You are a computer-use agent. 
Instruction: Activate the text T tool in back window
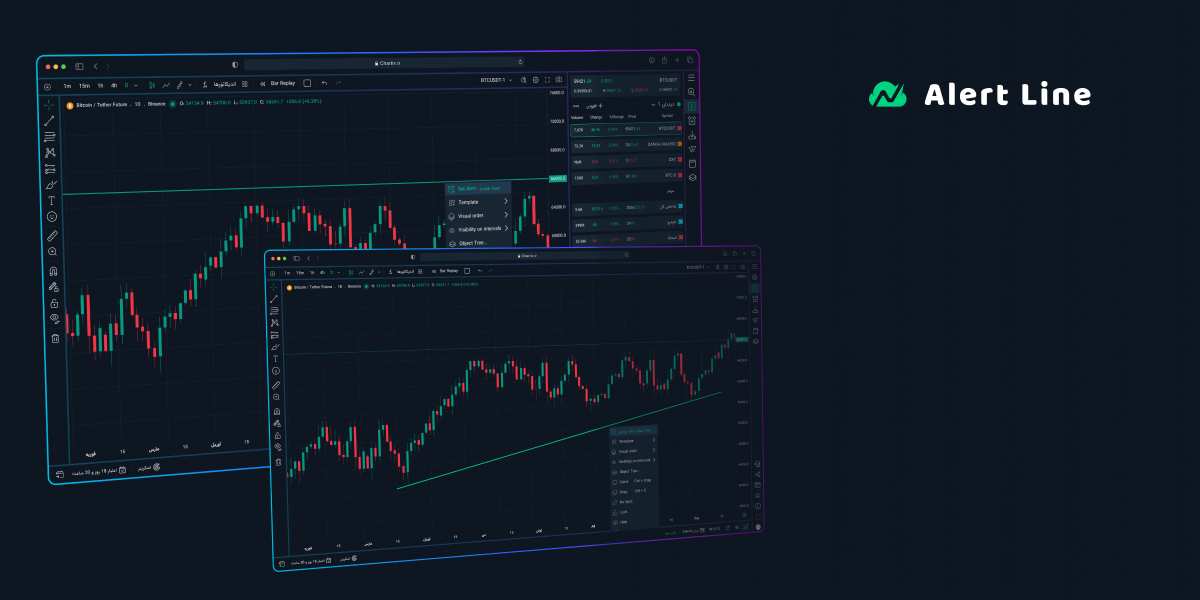pyautogui.click(x=51, y=200)
